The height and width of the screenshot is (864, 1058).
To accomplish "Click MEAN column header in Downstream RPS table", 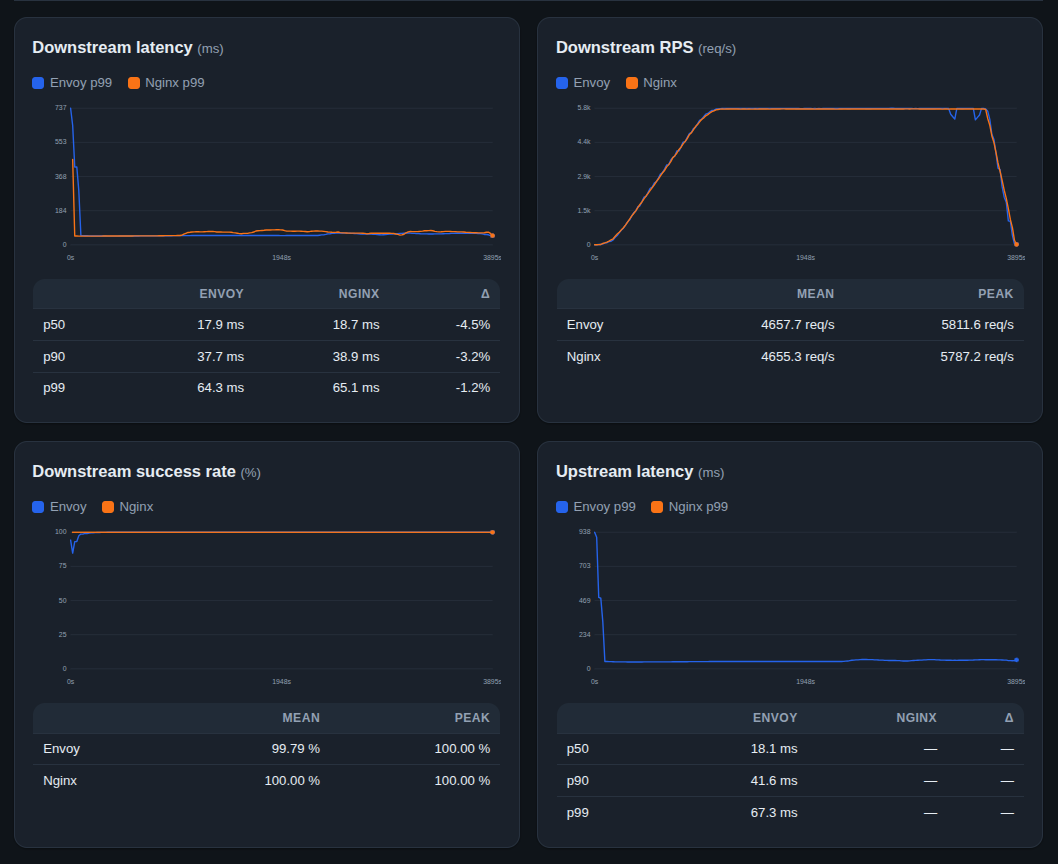I will (x=815, y=294).
